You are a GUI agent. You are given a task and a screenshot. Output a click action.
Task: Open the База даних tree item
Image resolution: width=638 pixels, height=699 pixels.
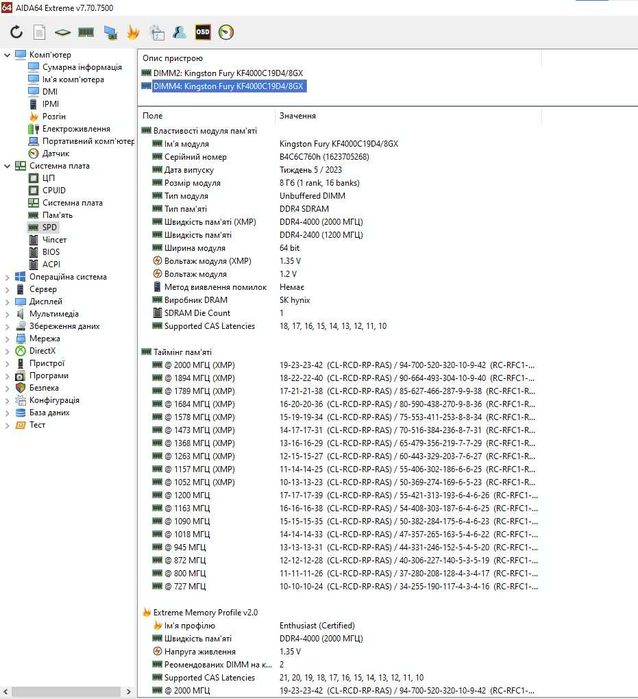coord(49,412)
